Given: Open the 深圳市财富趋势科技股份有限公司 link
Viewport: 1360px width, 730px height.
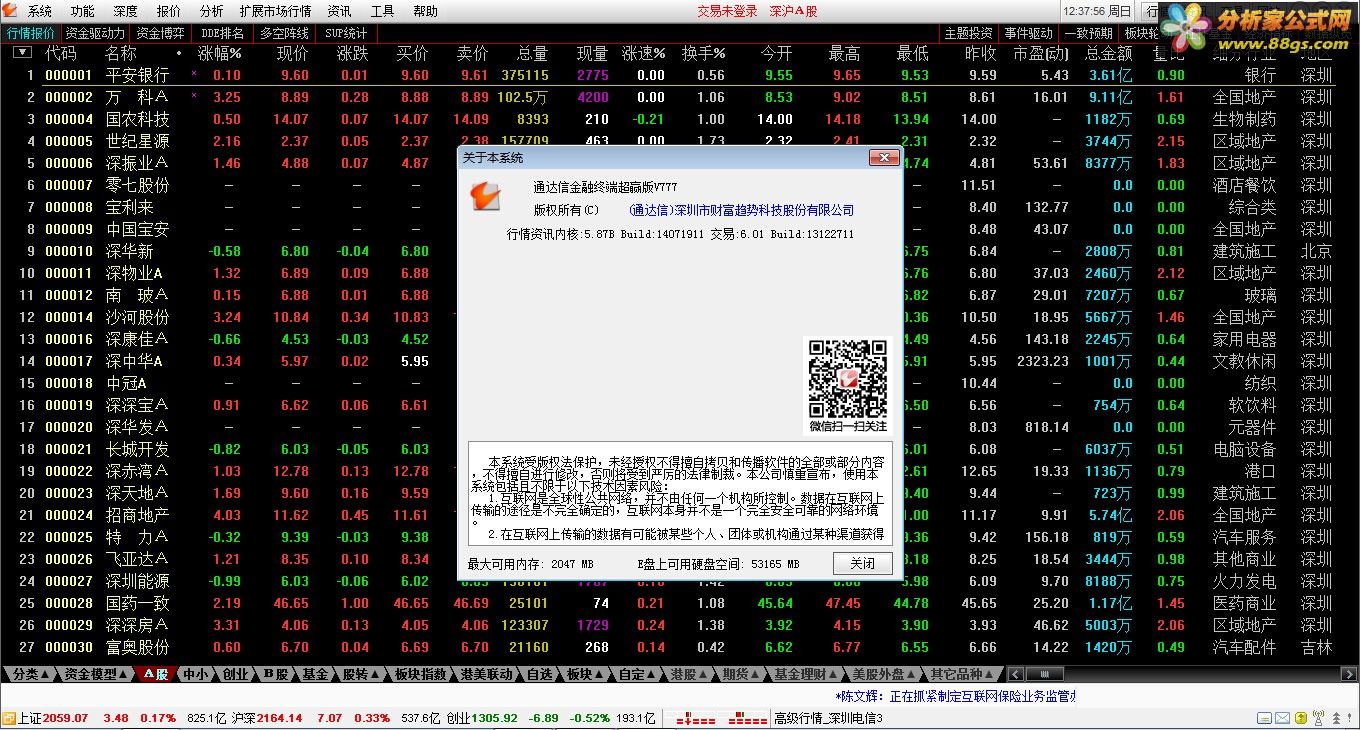Looking at the screenshot, I should pos(742,210).
